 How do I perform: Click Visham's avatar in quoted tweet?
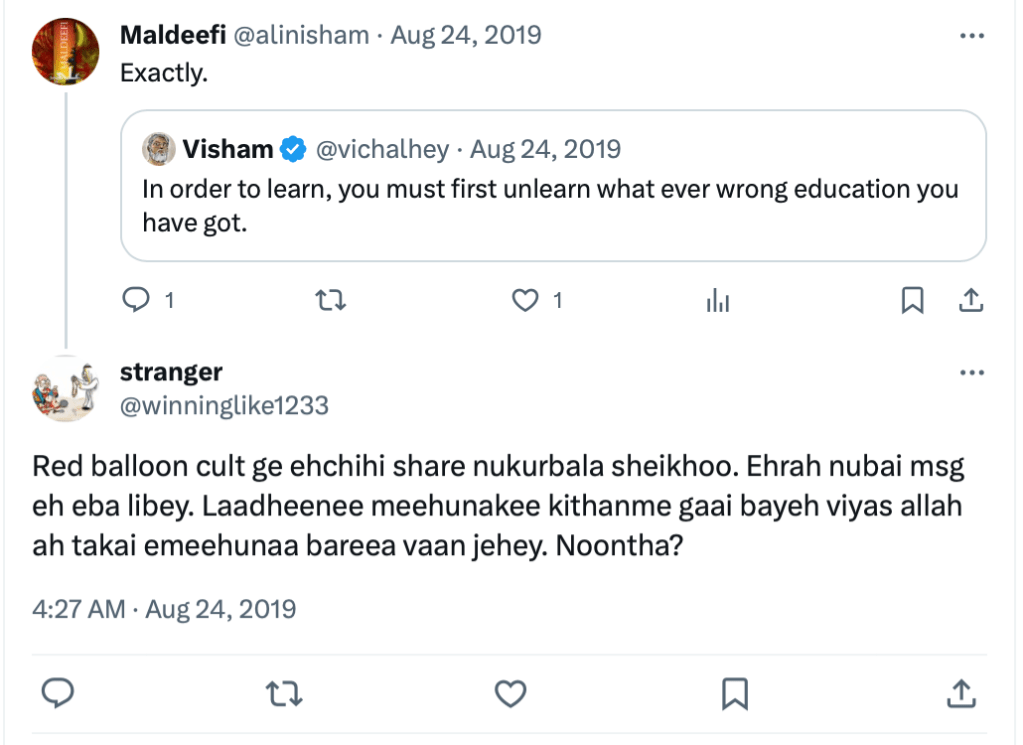158,150
